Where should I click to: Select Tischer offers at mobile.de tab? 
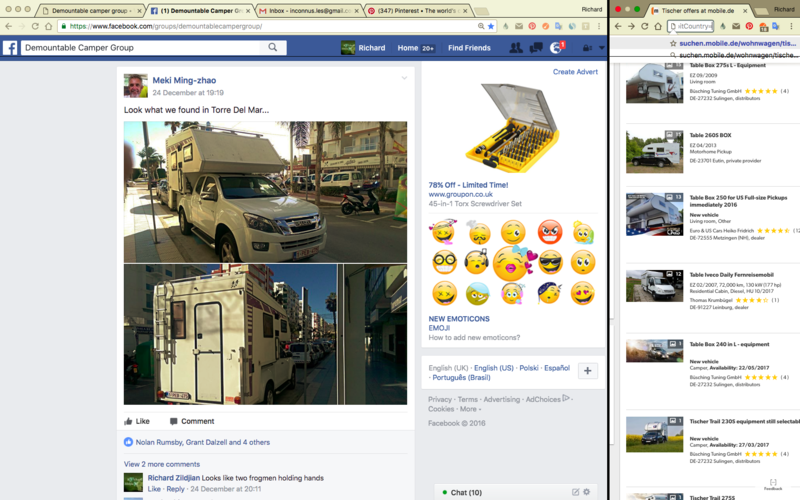697,10
